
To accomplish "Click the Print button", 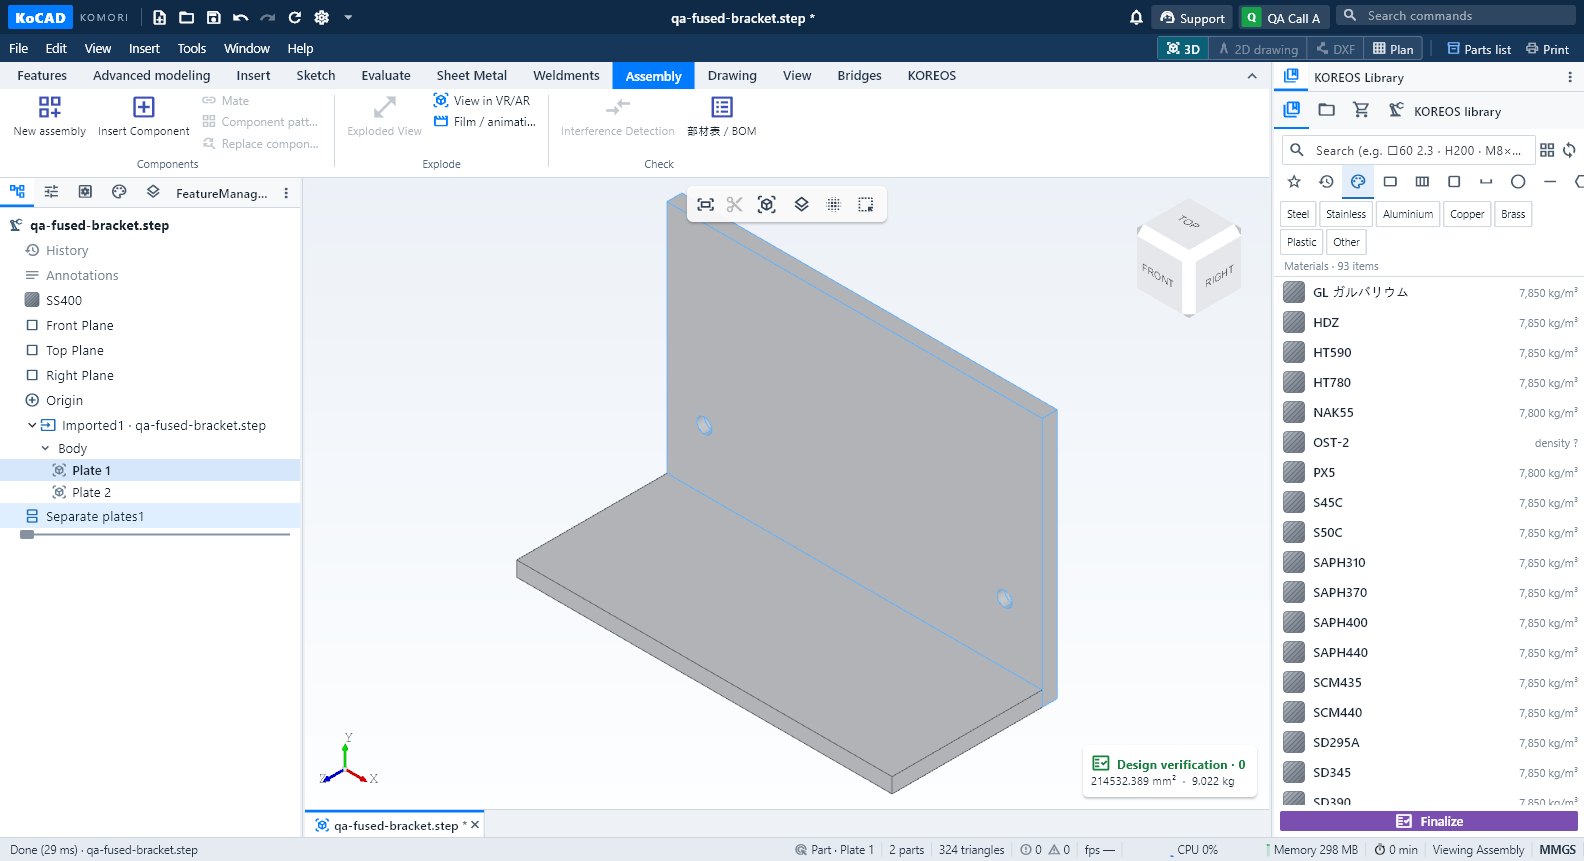I will tap(1547, 48).
